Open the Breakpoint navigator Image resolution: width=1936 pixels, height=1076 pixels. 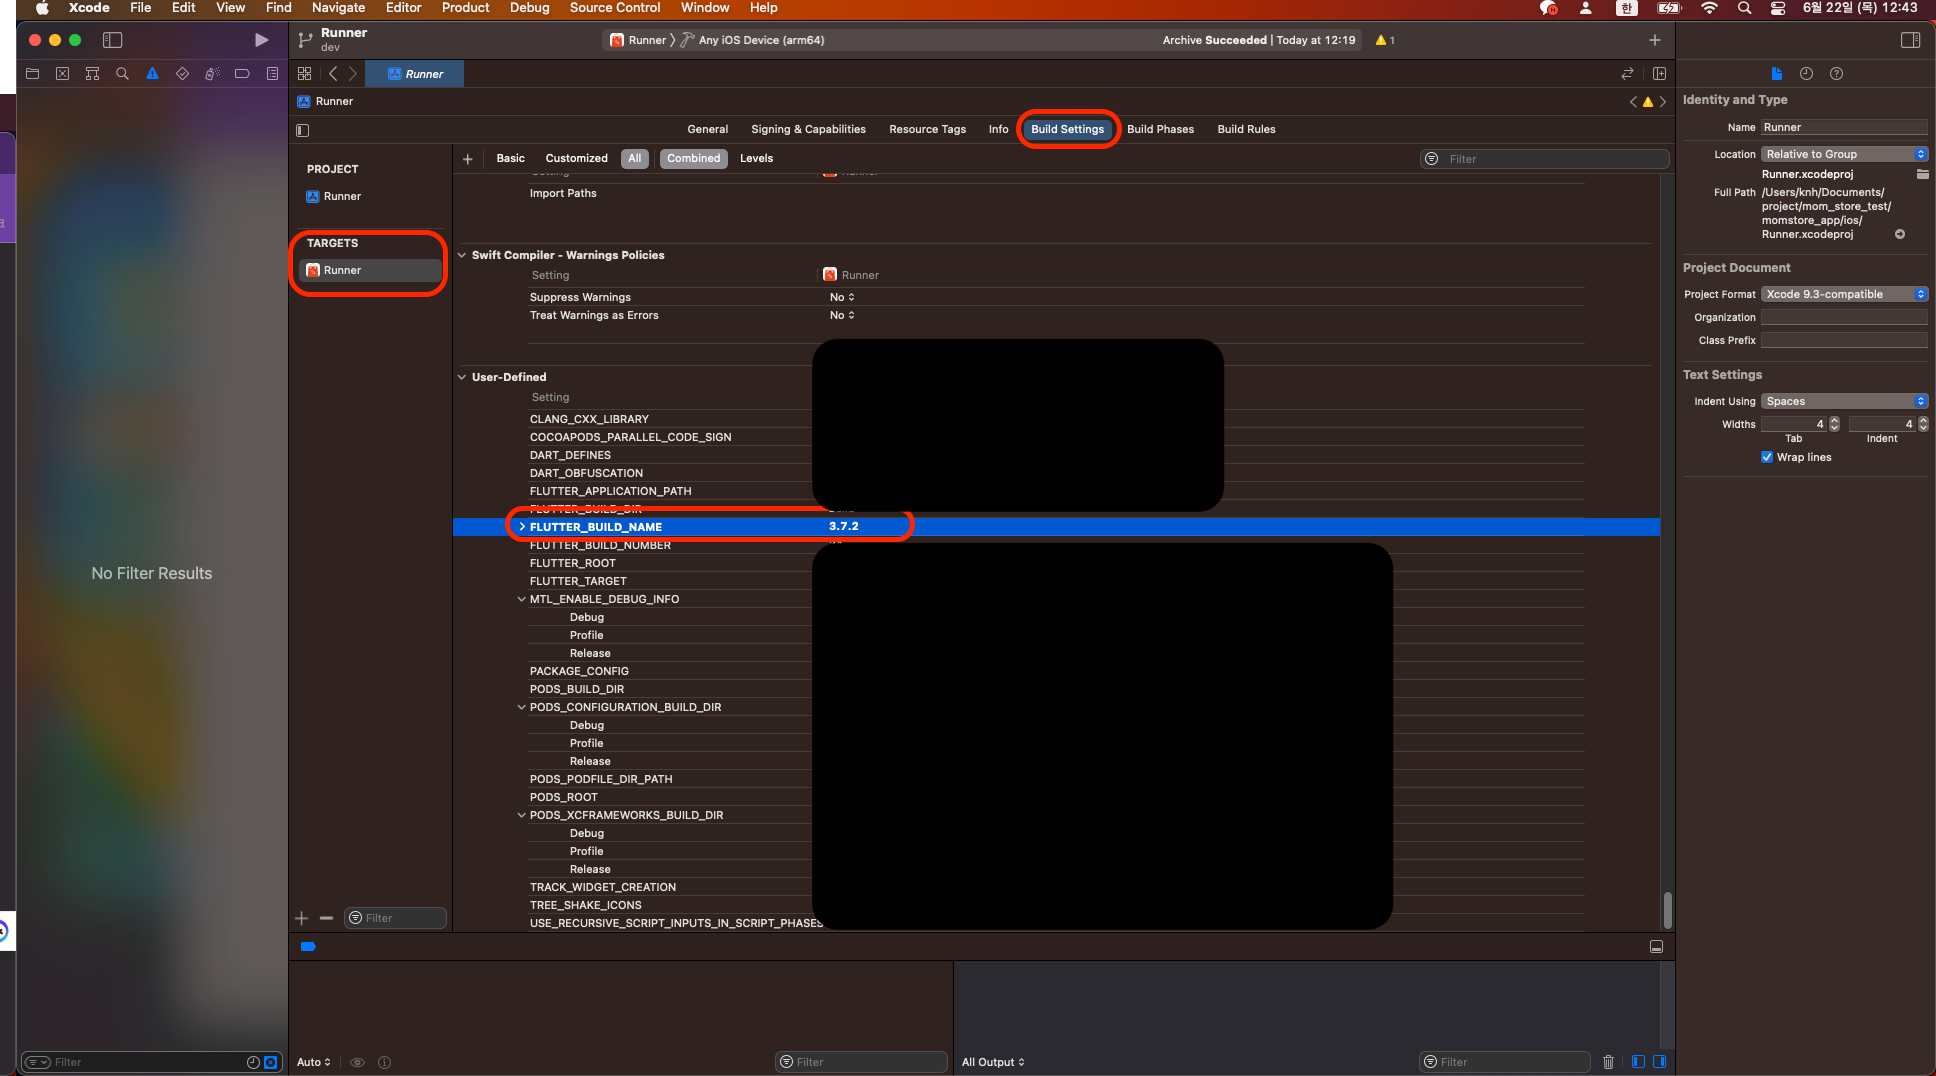[x=242, y=74]
